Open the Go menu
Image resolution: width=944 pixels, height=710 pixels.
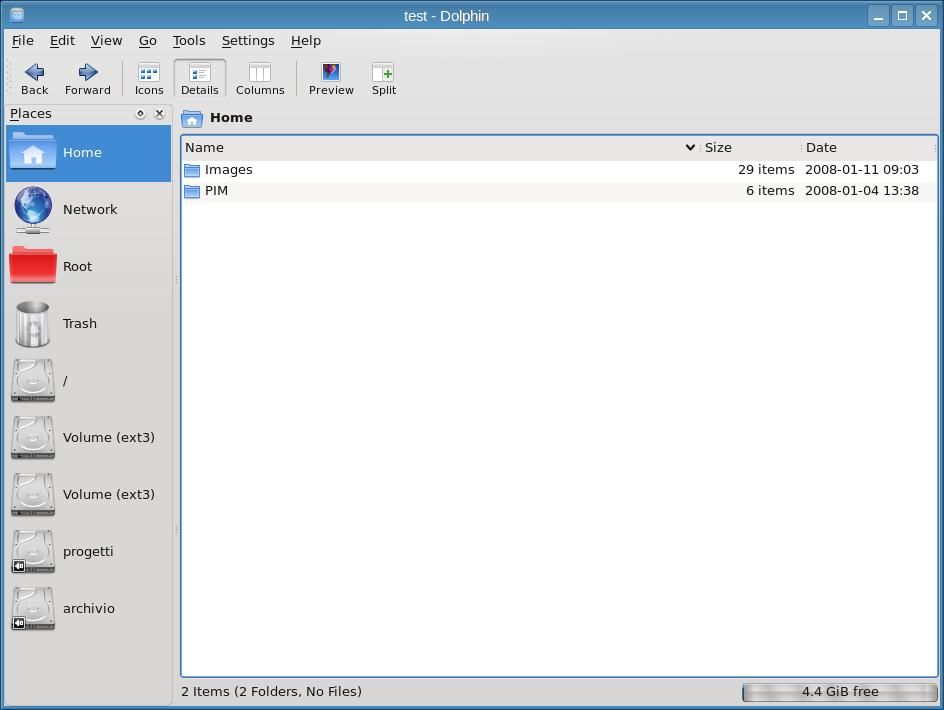tap(148, 40)
